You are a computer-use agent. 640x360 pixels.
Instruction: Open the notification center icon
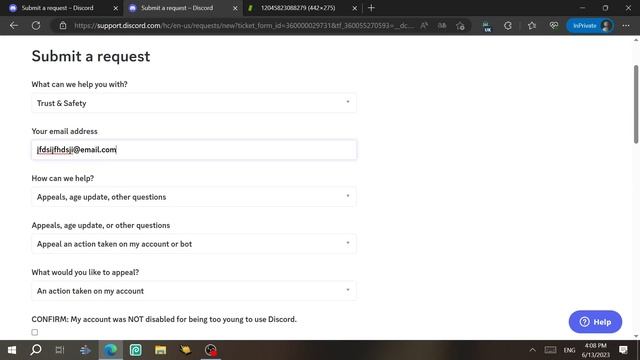623,350
